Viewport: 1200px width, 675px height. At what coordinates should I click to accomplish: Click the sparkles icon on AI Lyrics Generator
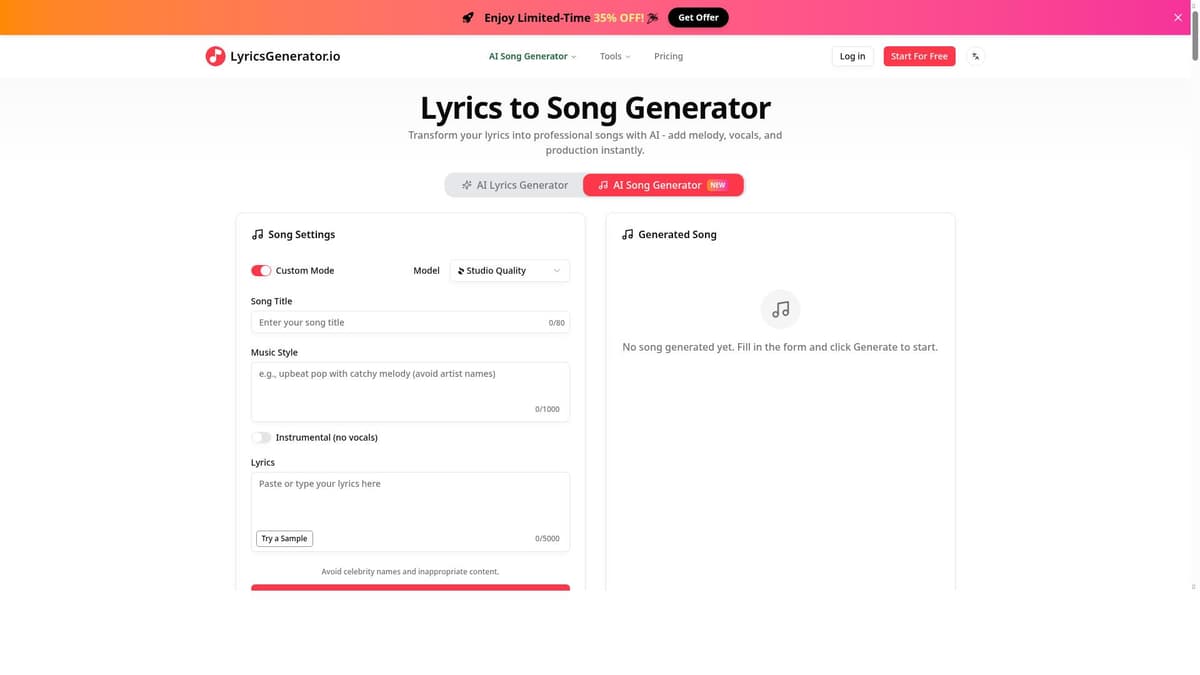tap(466, 184)
